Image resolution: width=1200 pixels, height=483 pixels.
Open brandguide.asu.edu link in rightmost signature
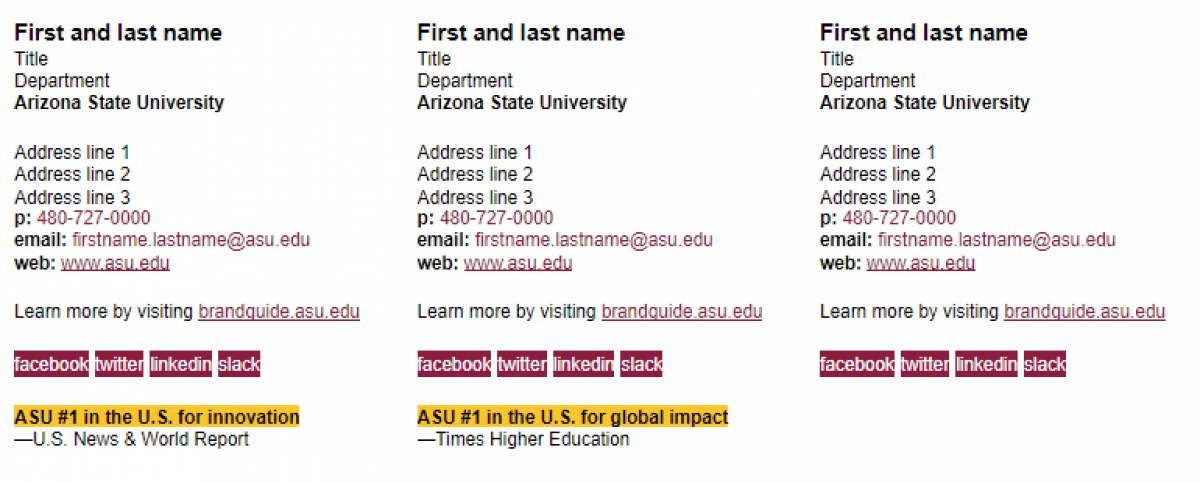point(1085,312)
